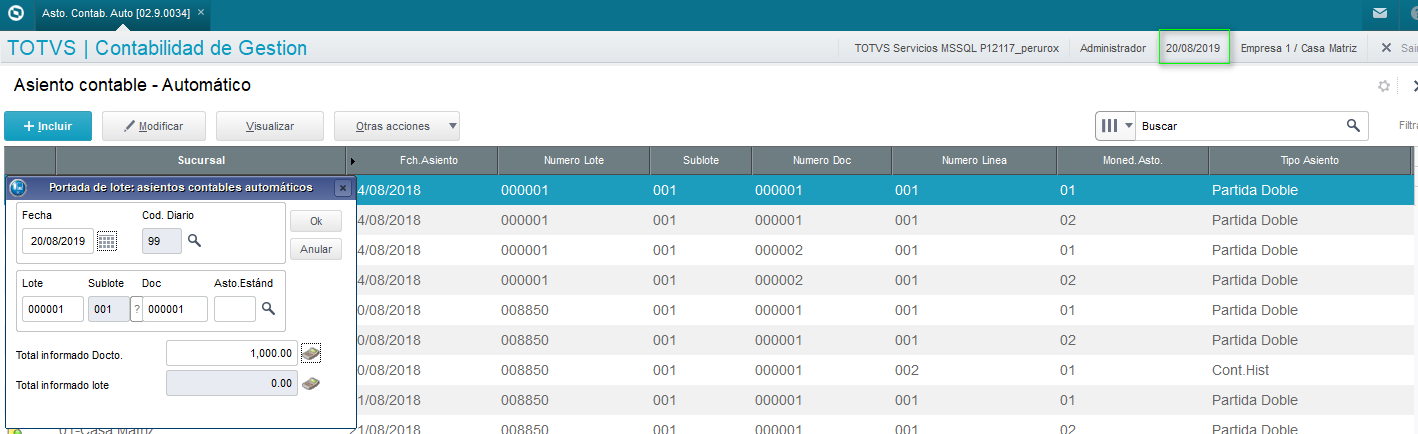Click the Total informado Docto. field
The width and height of the screenshot is (1418, 434).
[232, 353]
